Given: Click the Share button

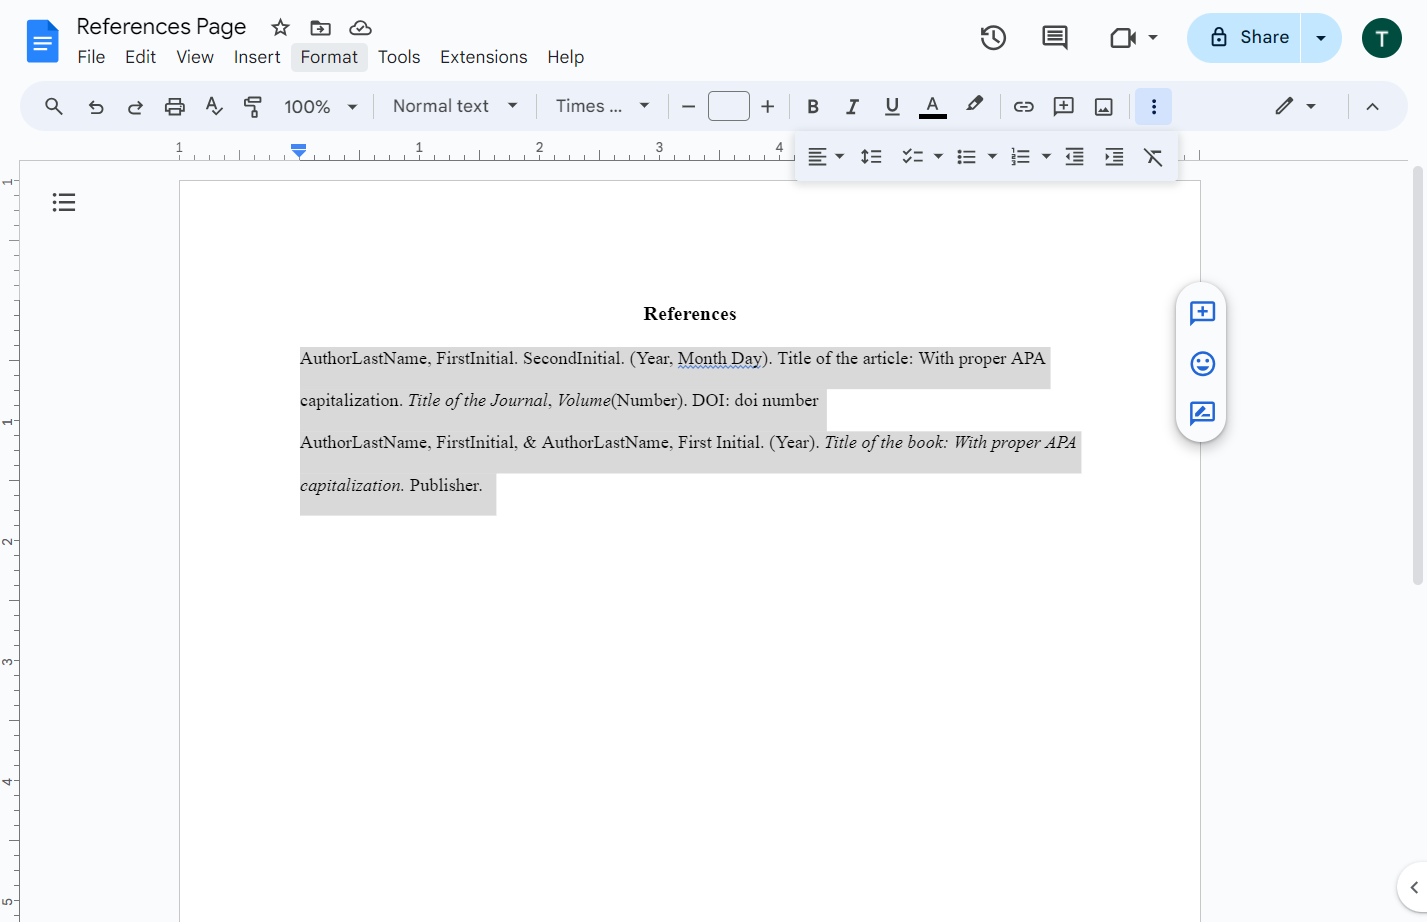Looking at the screenshot, I should coord(1244,38).
